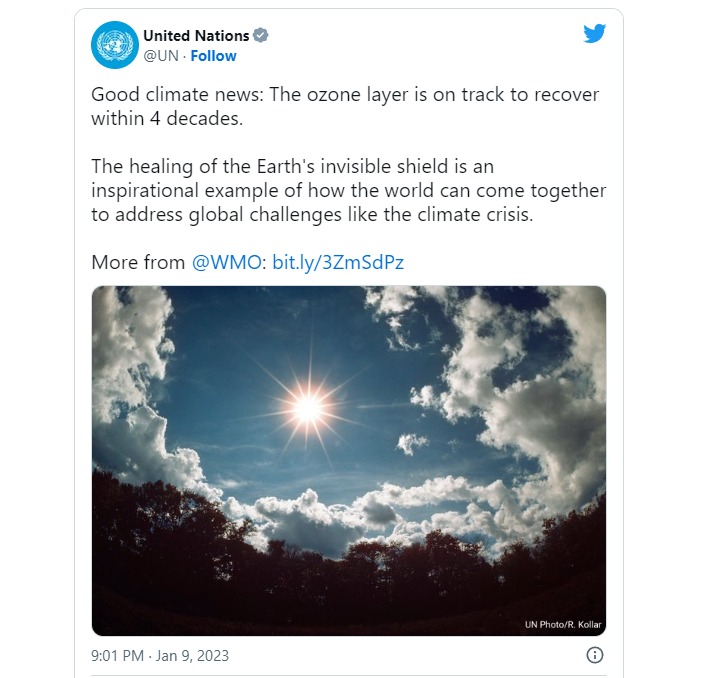Click the 'Good climate news' sentence
The height and width of the screenshot is (678, 706).
345,95
